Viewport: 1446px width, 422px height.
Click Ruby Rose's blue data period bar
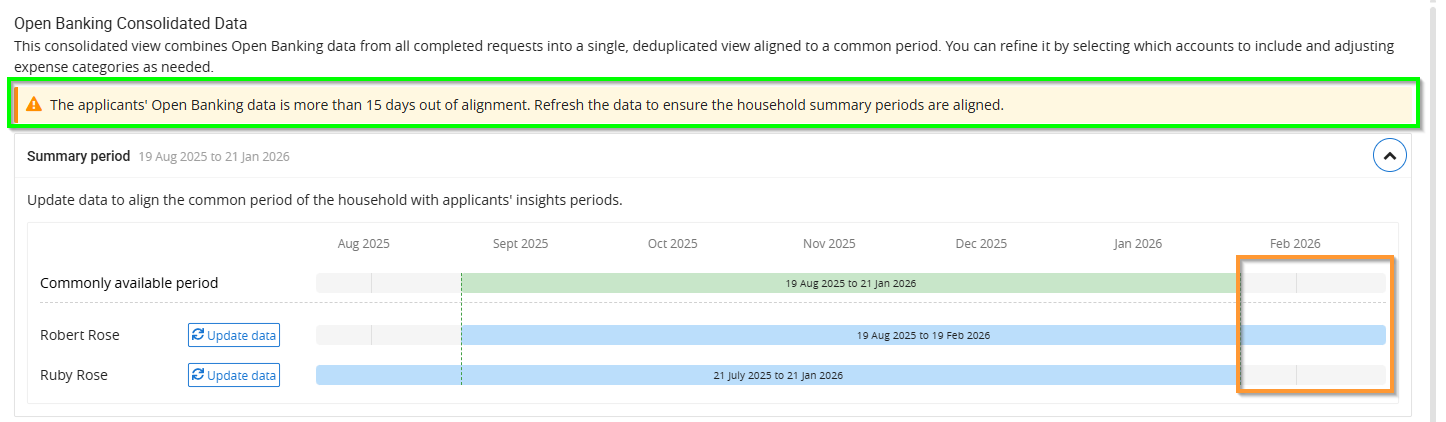click(x=777, y=375)
